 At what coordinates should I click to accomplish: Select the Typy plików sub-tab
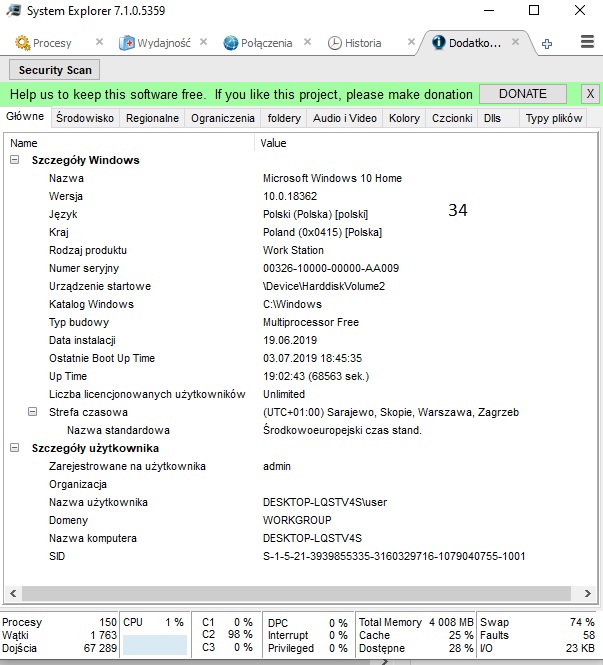pos(554,118)
